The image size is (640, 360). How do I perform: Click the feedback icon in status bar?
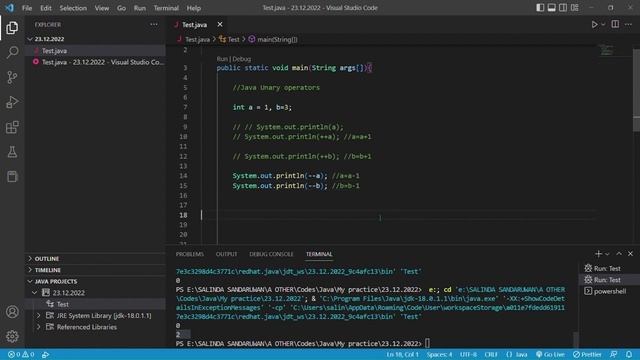pyautogui.click(x=613, y=354)
